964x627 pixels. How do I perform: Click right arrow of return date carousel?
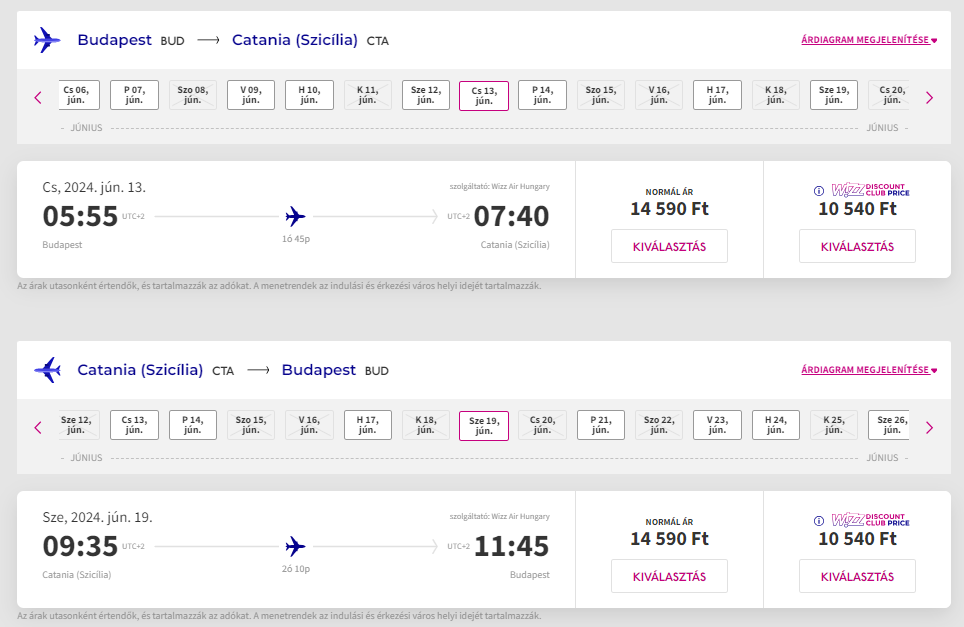click(x=929, y=427)
